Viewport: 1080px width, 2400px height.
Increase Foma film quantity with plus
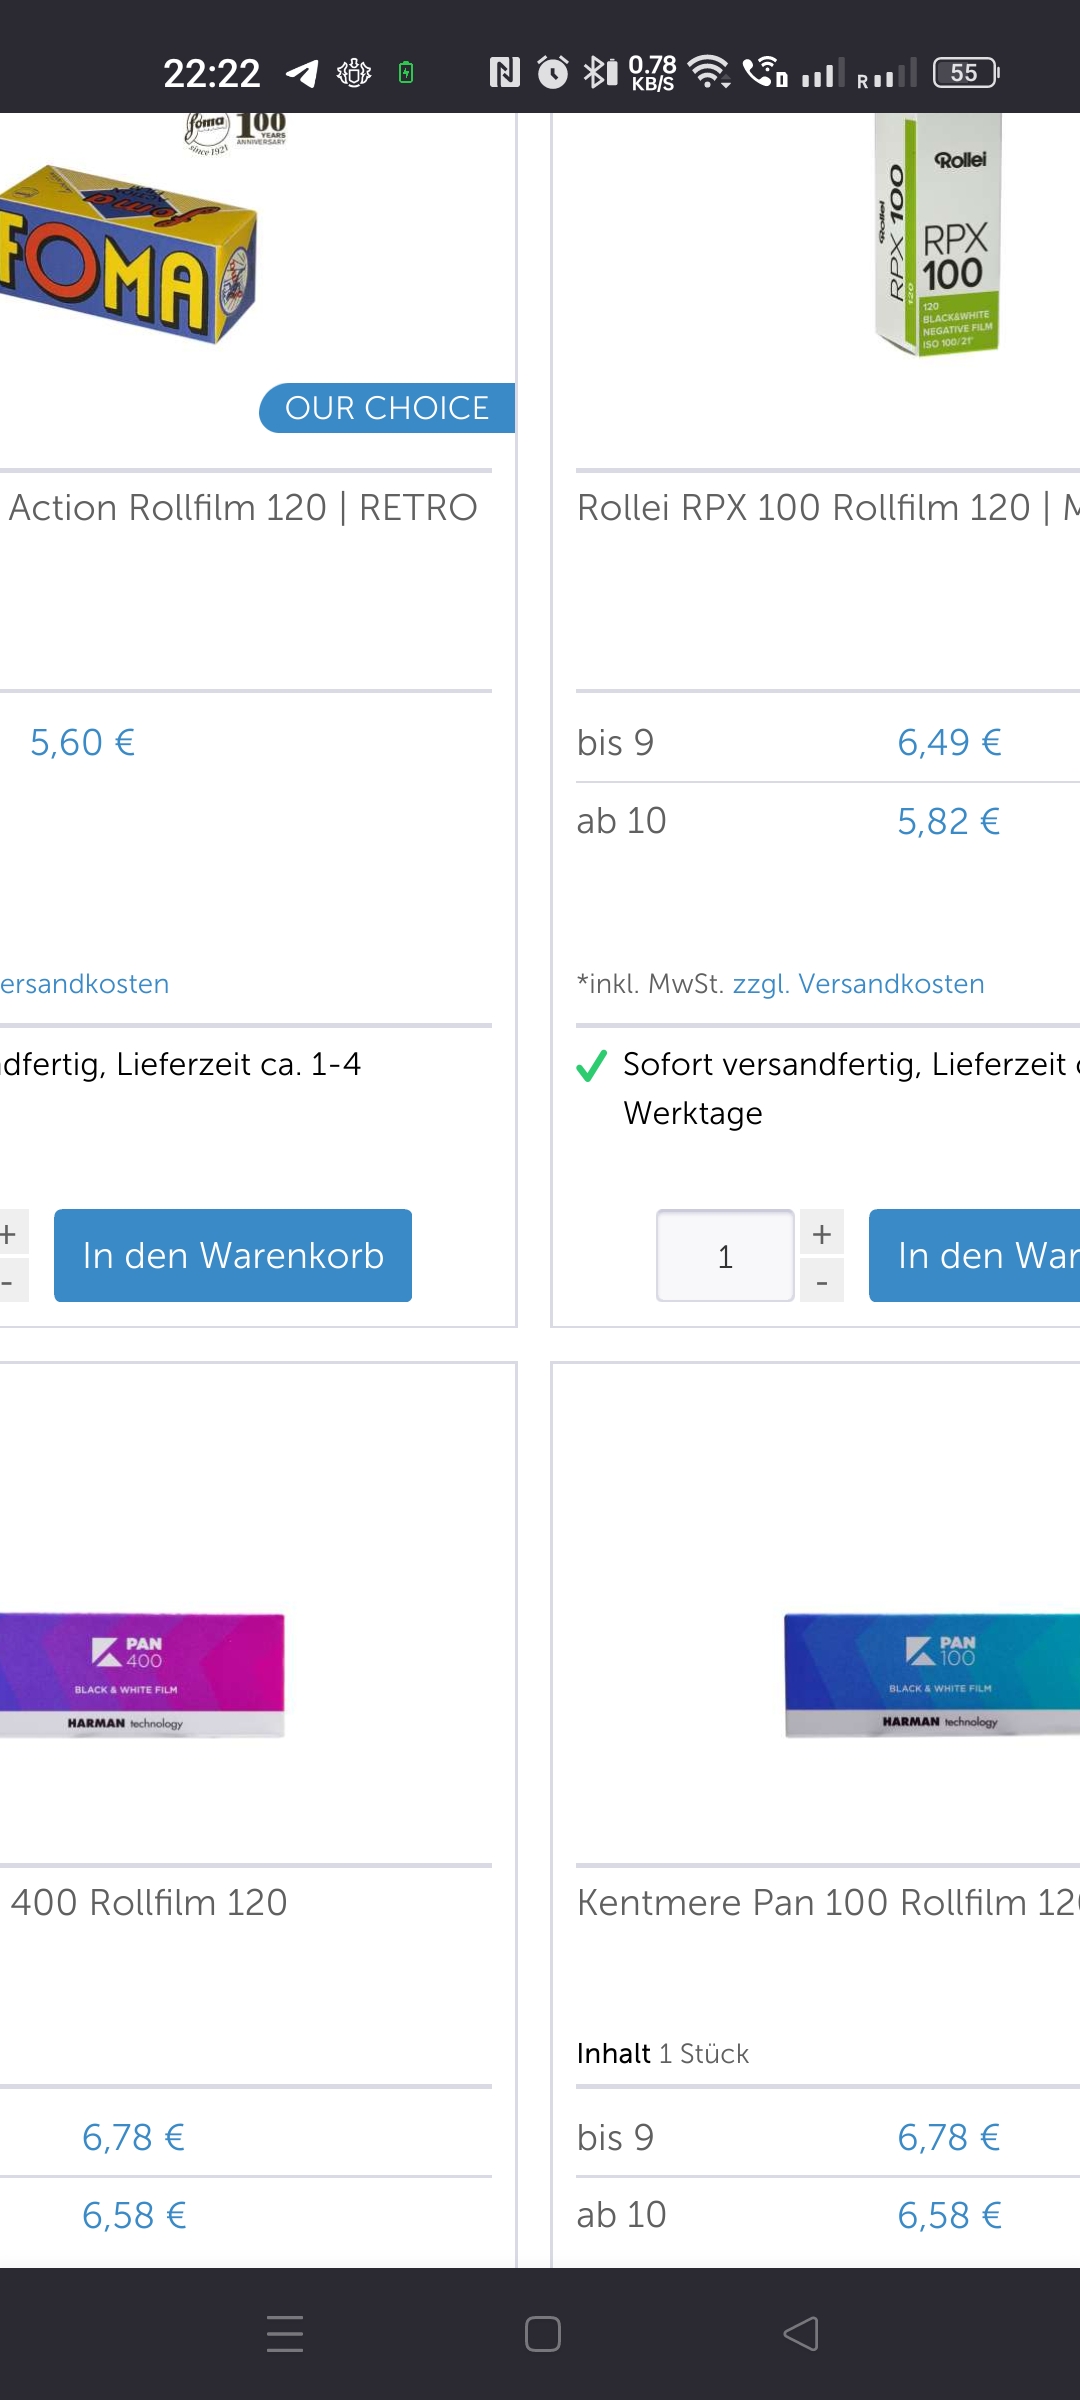point(10,1233)
